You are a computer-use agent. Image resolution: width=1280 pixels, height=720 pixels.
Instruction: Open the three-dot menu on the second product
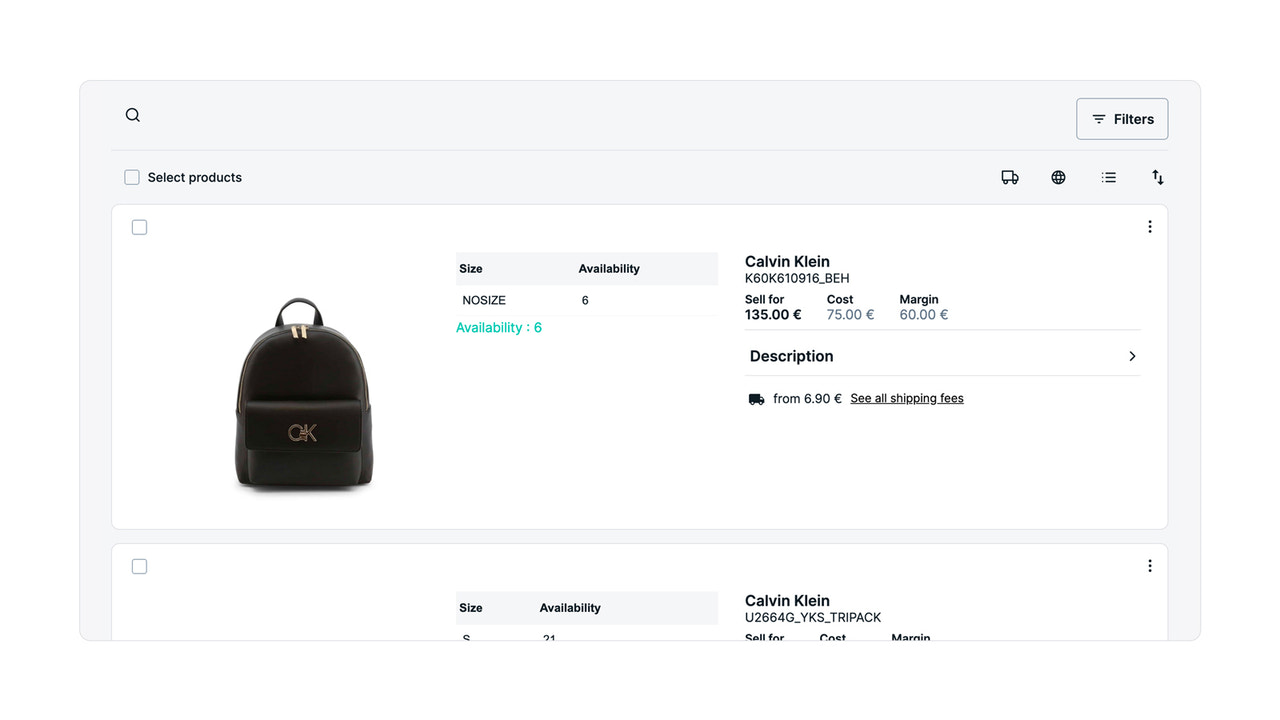point(1149,565)
